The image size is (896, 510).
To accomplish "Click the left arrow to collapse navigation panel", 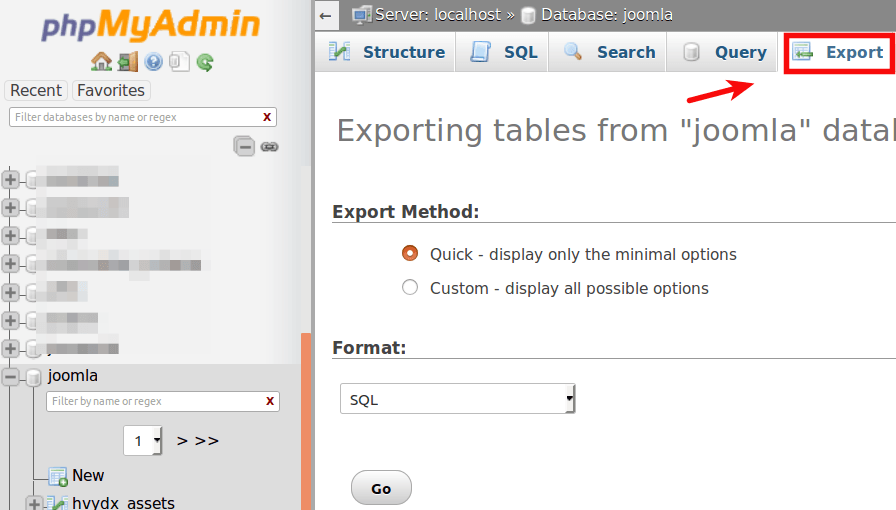I will [x=326, y=15].
